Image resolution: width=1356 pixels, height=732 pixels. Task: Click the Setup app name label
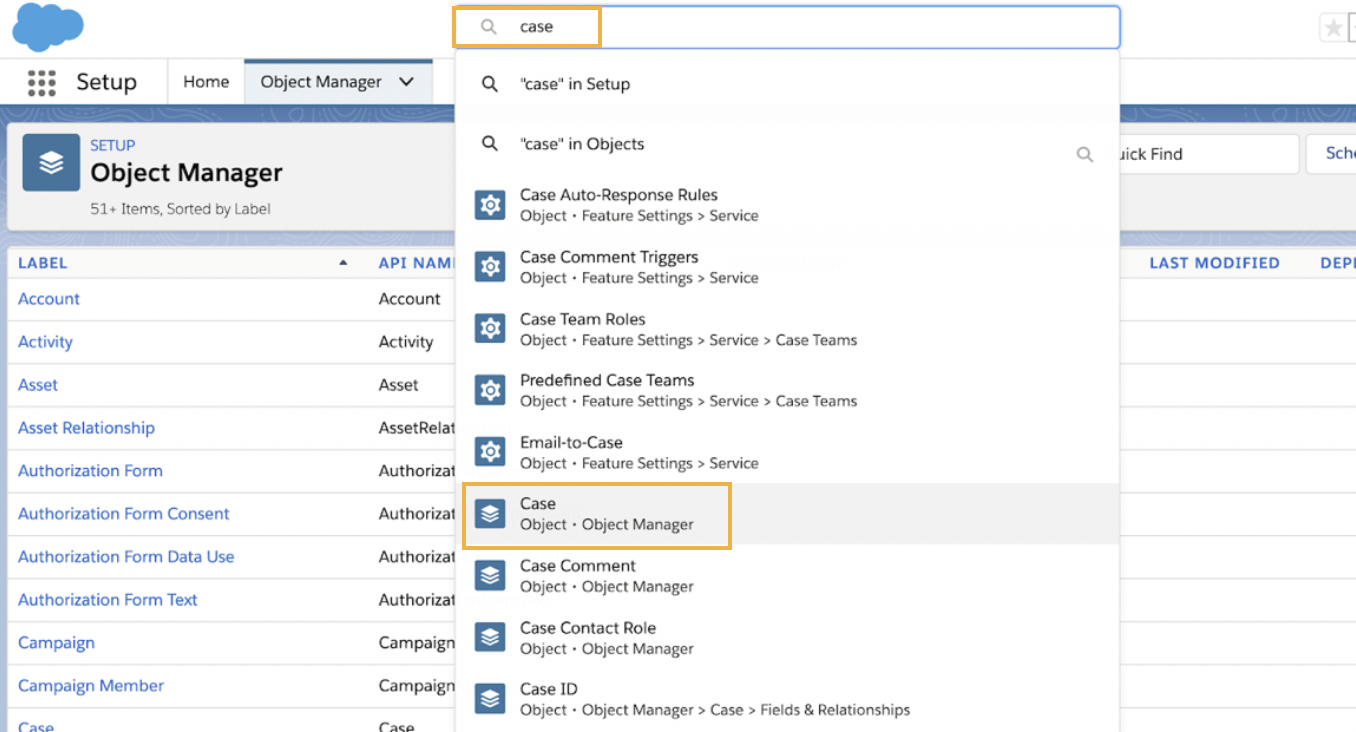[106, 82]
